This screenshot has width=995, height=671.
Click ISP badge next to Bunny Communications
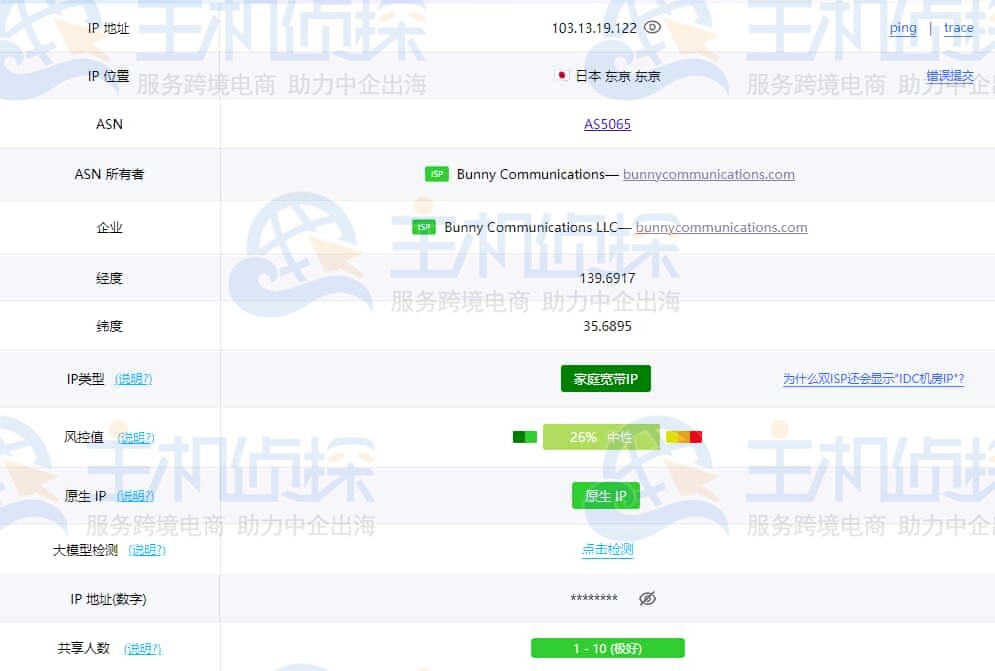point(437,174)
